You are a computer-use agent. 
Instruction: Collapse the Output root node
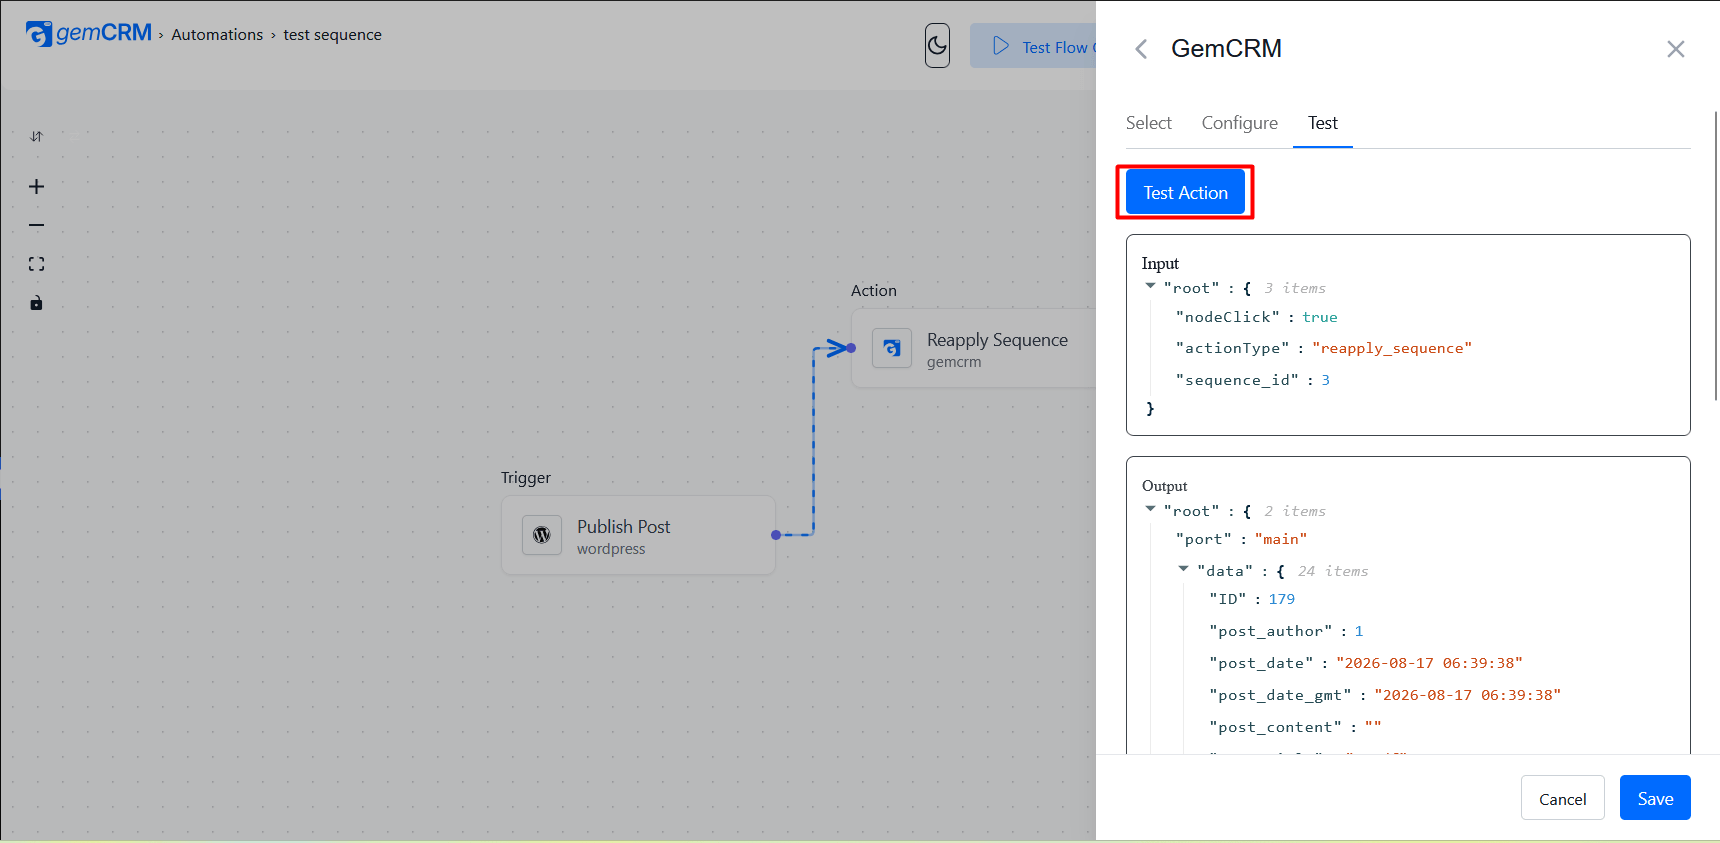pos(1150,509)
